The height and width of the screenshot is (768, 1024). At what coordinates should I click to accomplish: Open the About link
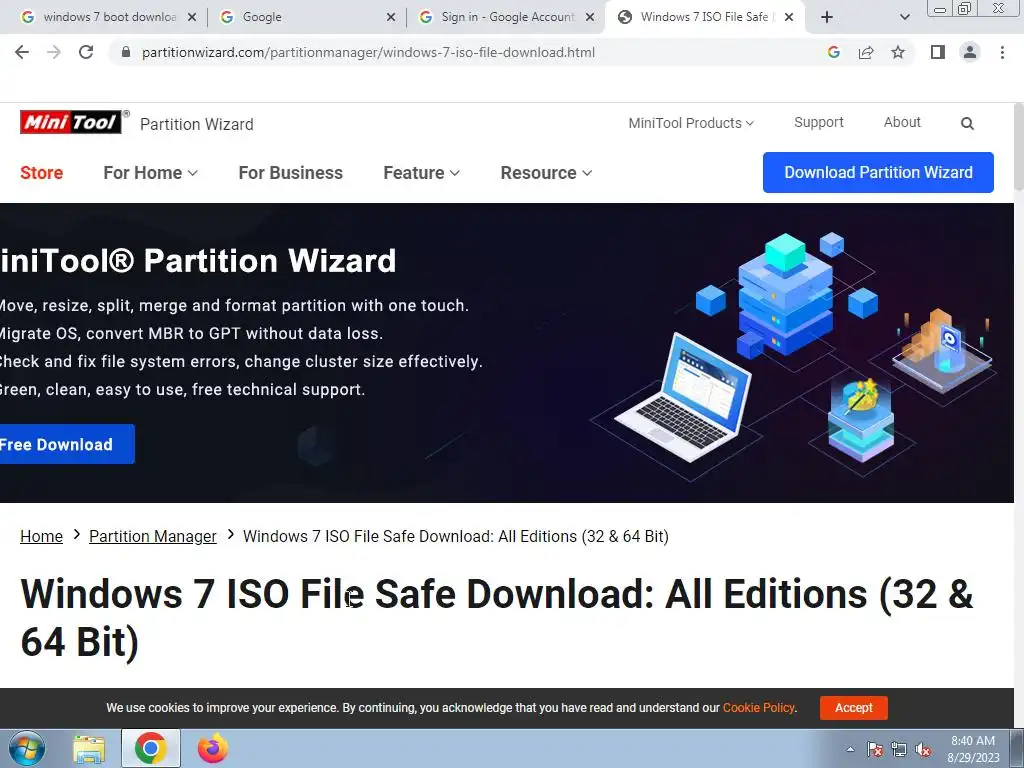(x=902, y=122)
